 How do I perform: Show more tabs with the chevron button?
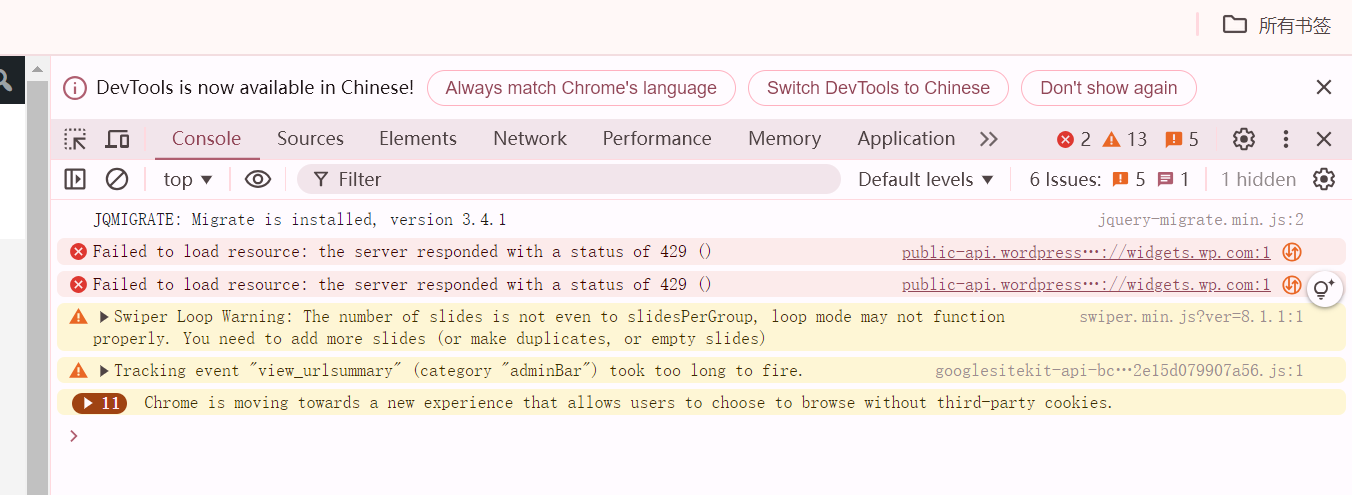pos(988,139)
